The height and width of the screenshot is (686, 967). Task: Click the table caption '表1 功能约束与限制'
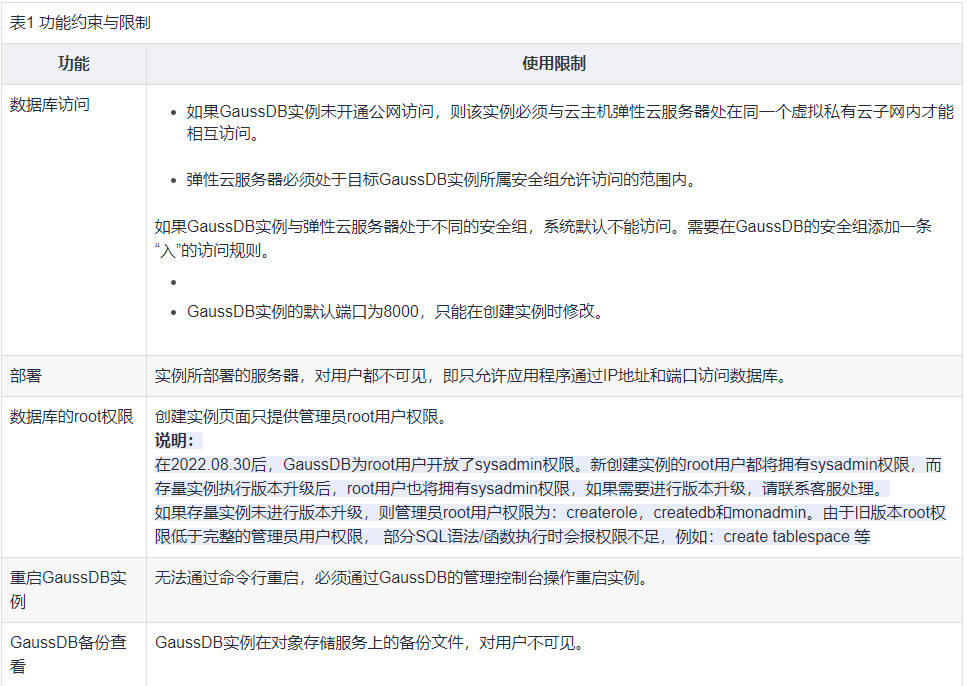coord(80,23)
